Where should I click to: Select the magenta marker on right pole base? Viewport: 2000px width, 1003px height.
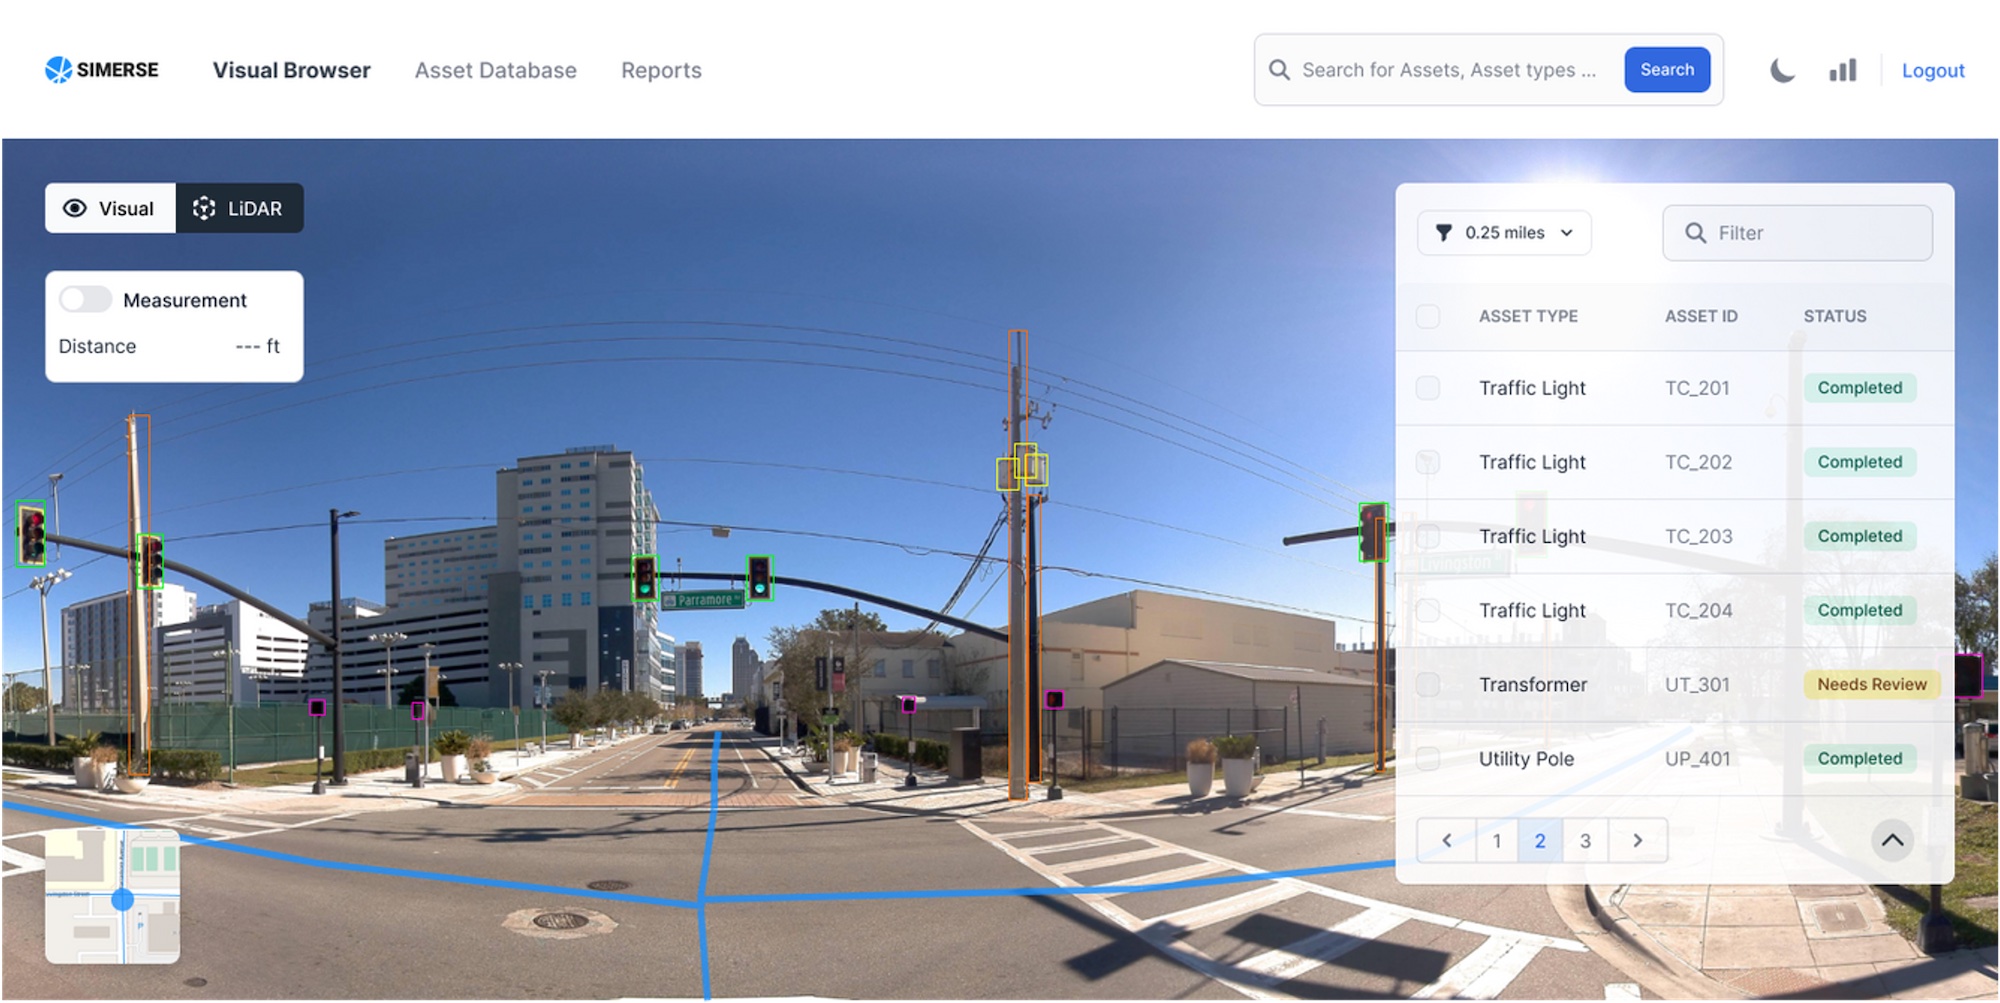click(1054, 699)
